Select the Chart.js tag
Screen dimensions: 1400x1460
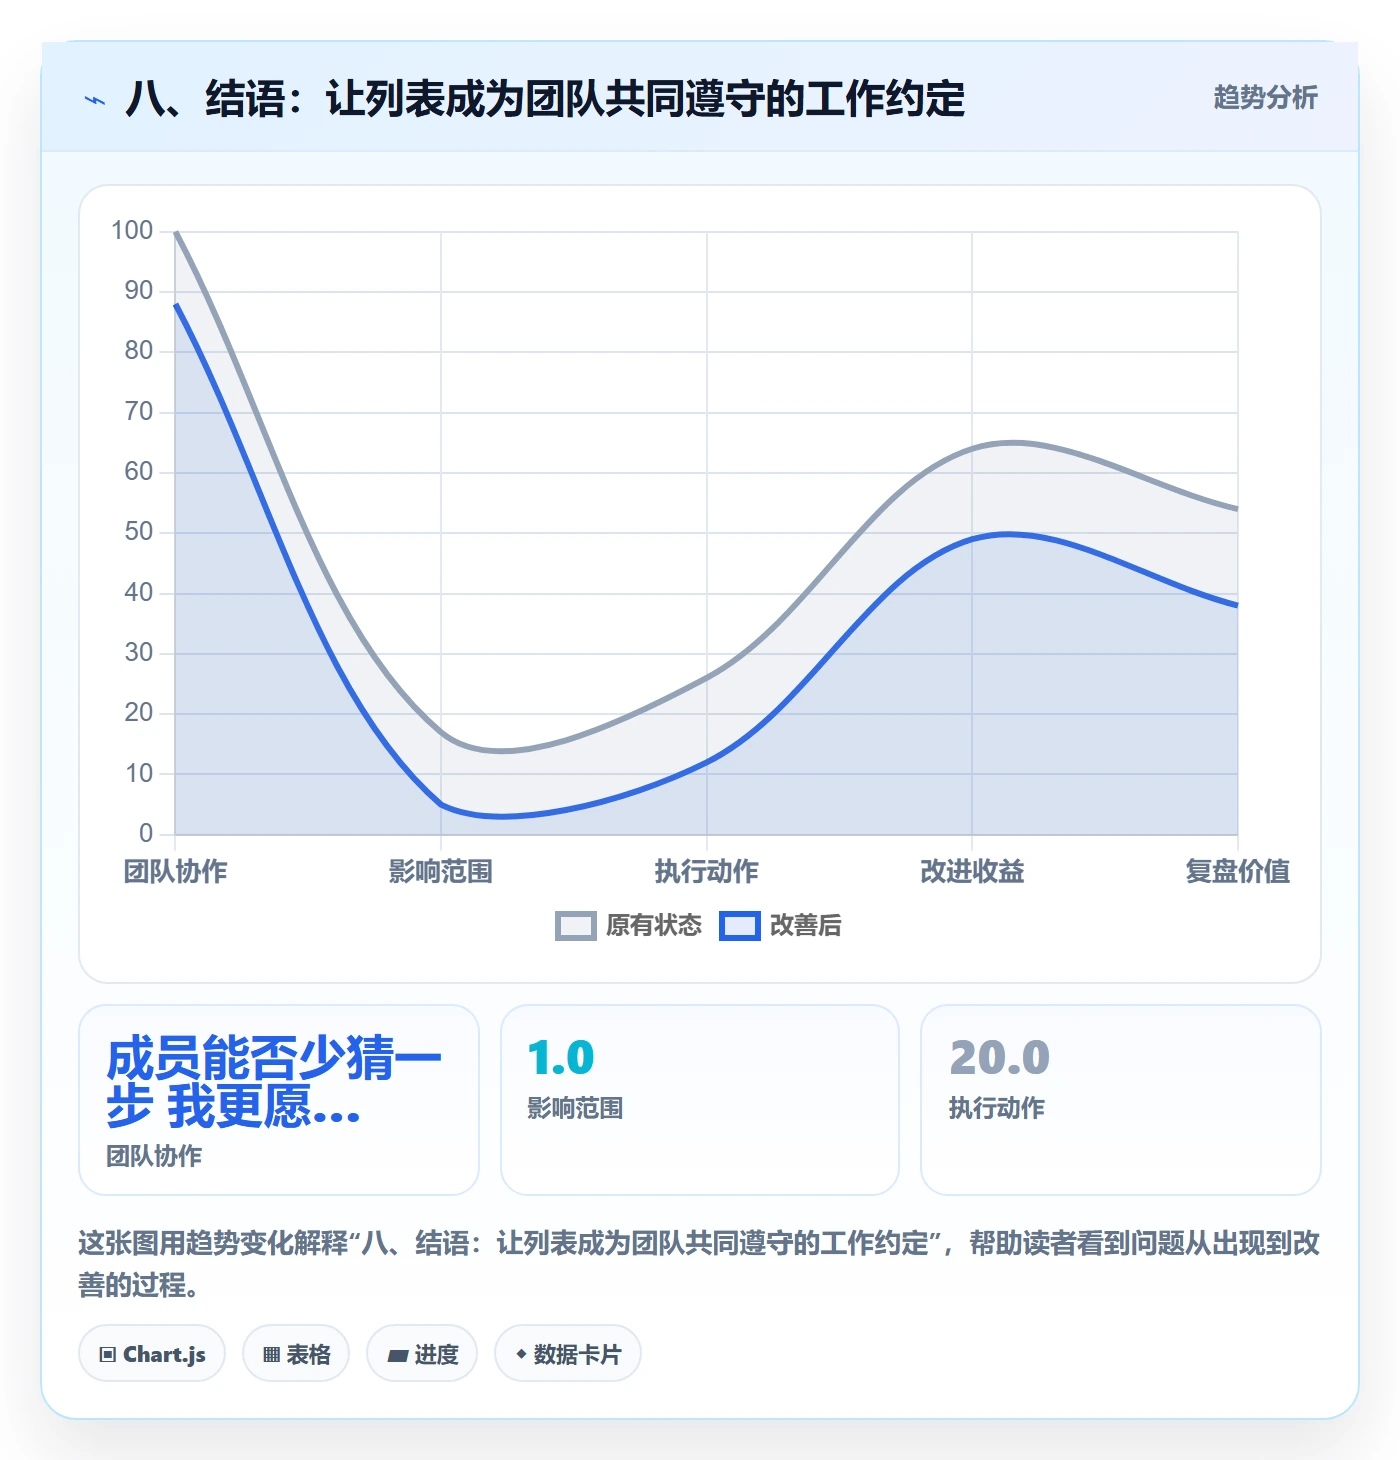[152, 1354]
